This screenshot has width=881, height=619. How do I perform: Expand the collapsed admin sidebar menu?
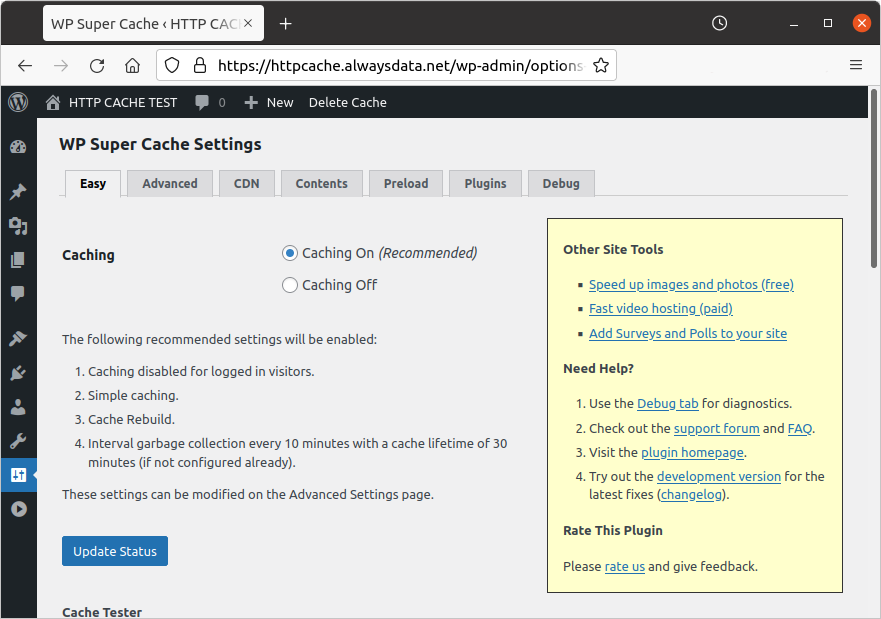18,508
